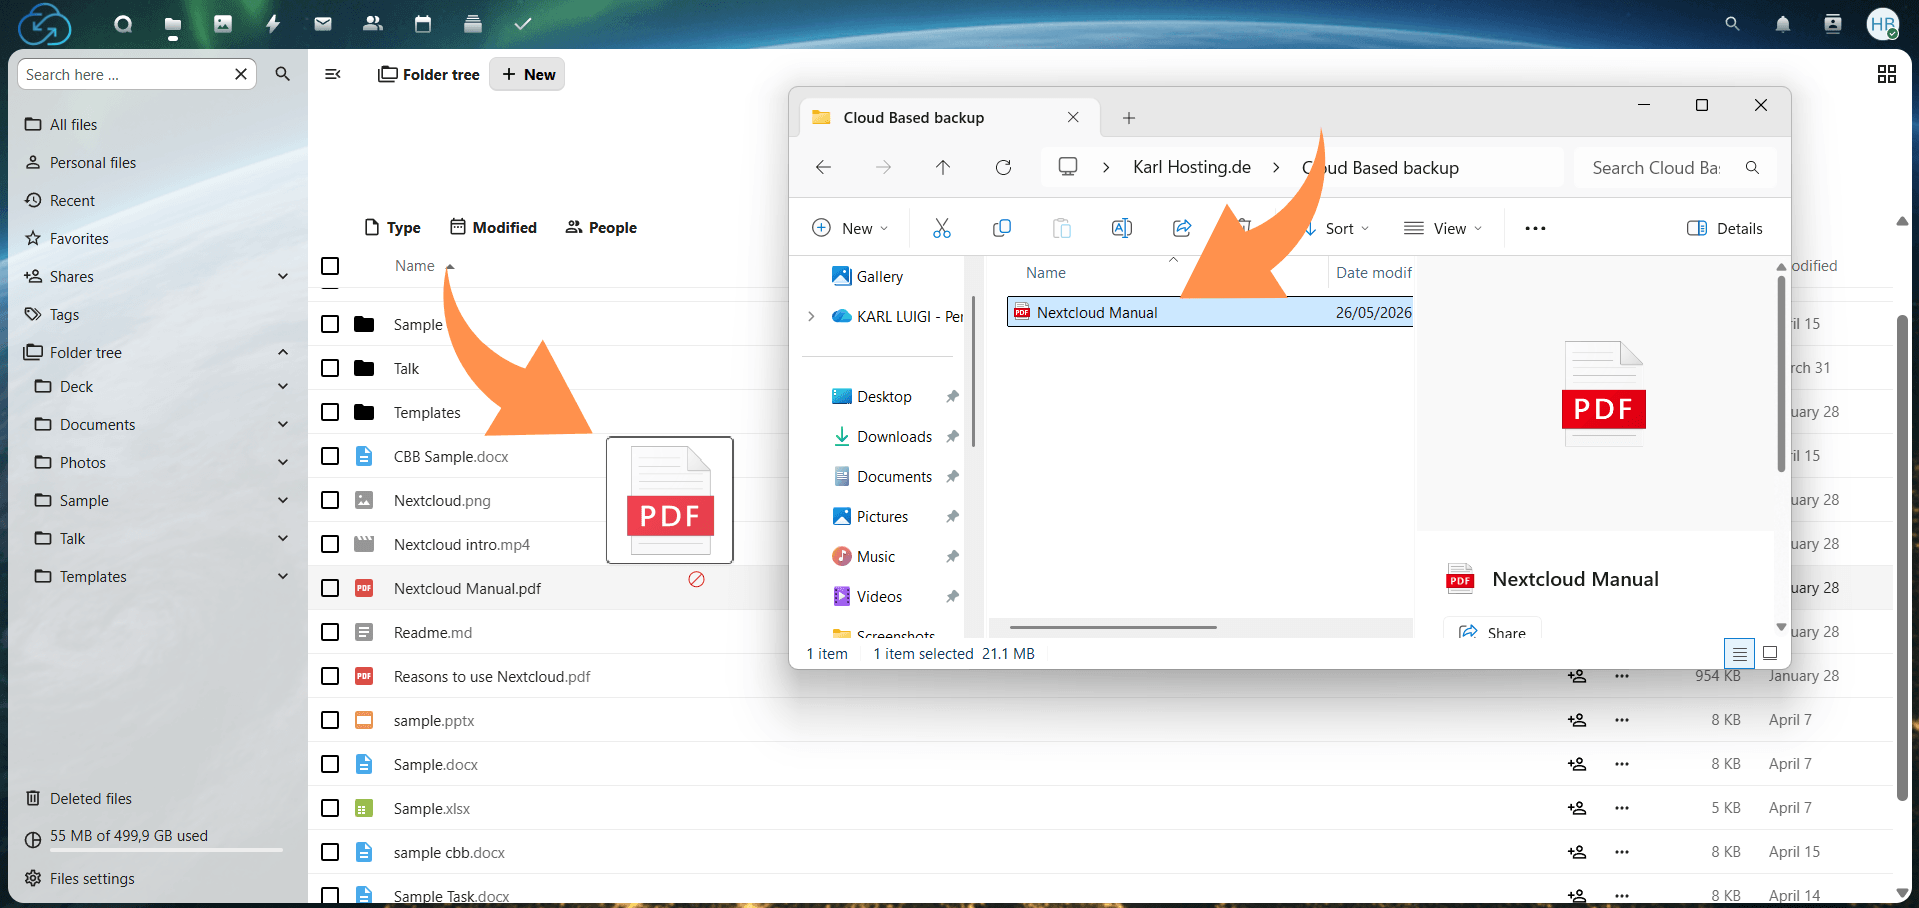The image size is (1919, 908).
Task: Click the Explorer horizontal scrollbar
Action: coord(1113,627)
